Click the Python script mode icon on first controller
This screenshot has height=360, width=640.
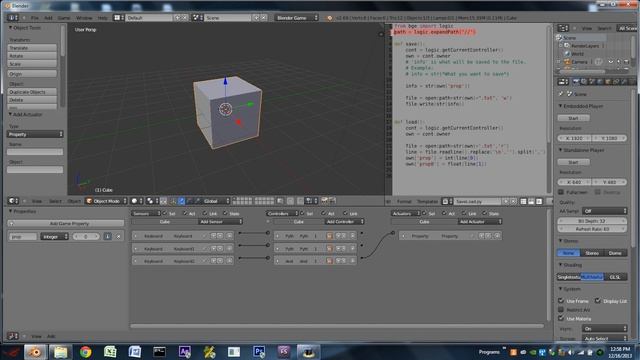point(329,236)
